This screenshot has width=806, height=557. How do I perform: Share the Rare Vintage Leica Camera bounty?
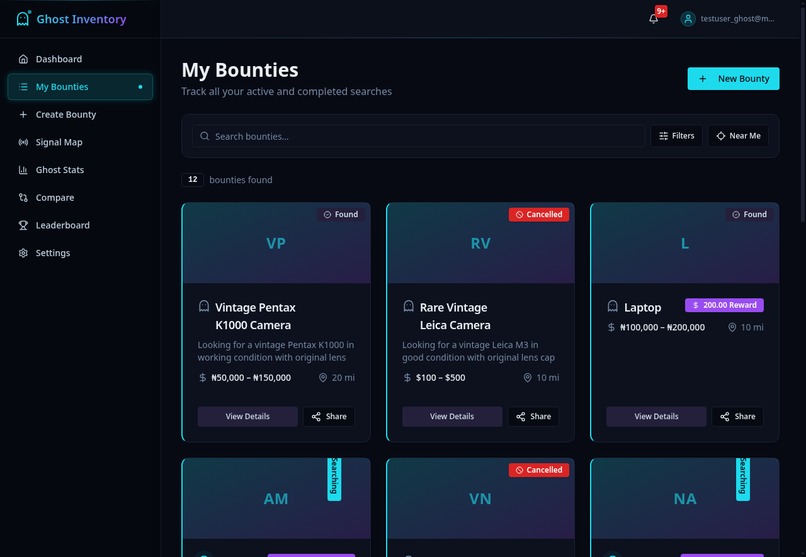(534, 417)
